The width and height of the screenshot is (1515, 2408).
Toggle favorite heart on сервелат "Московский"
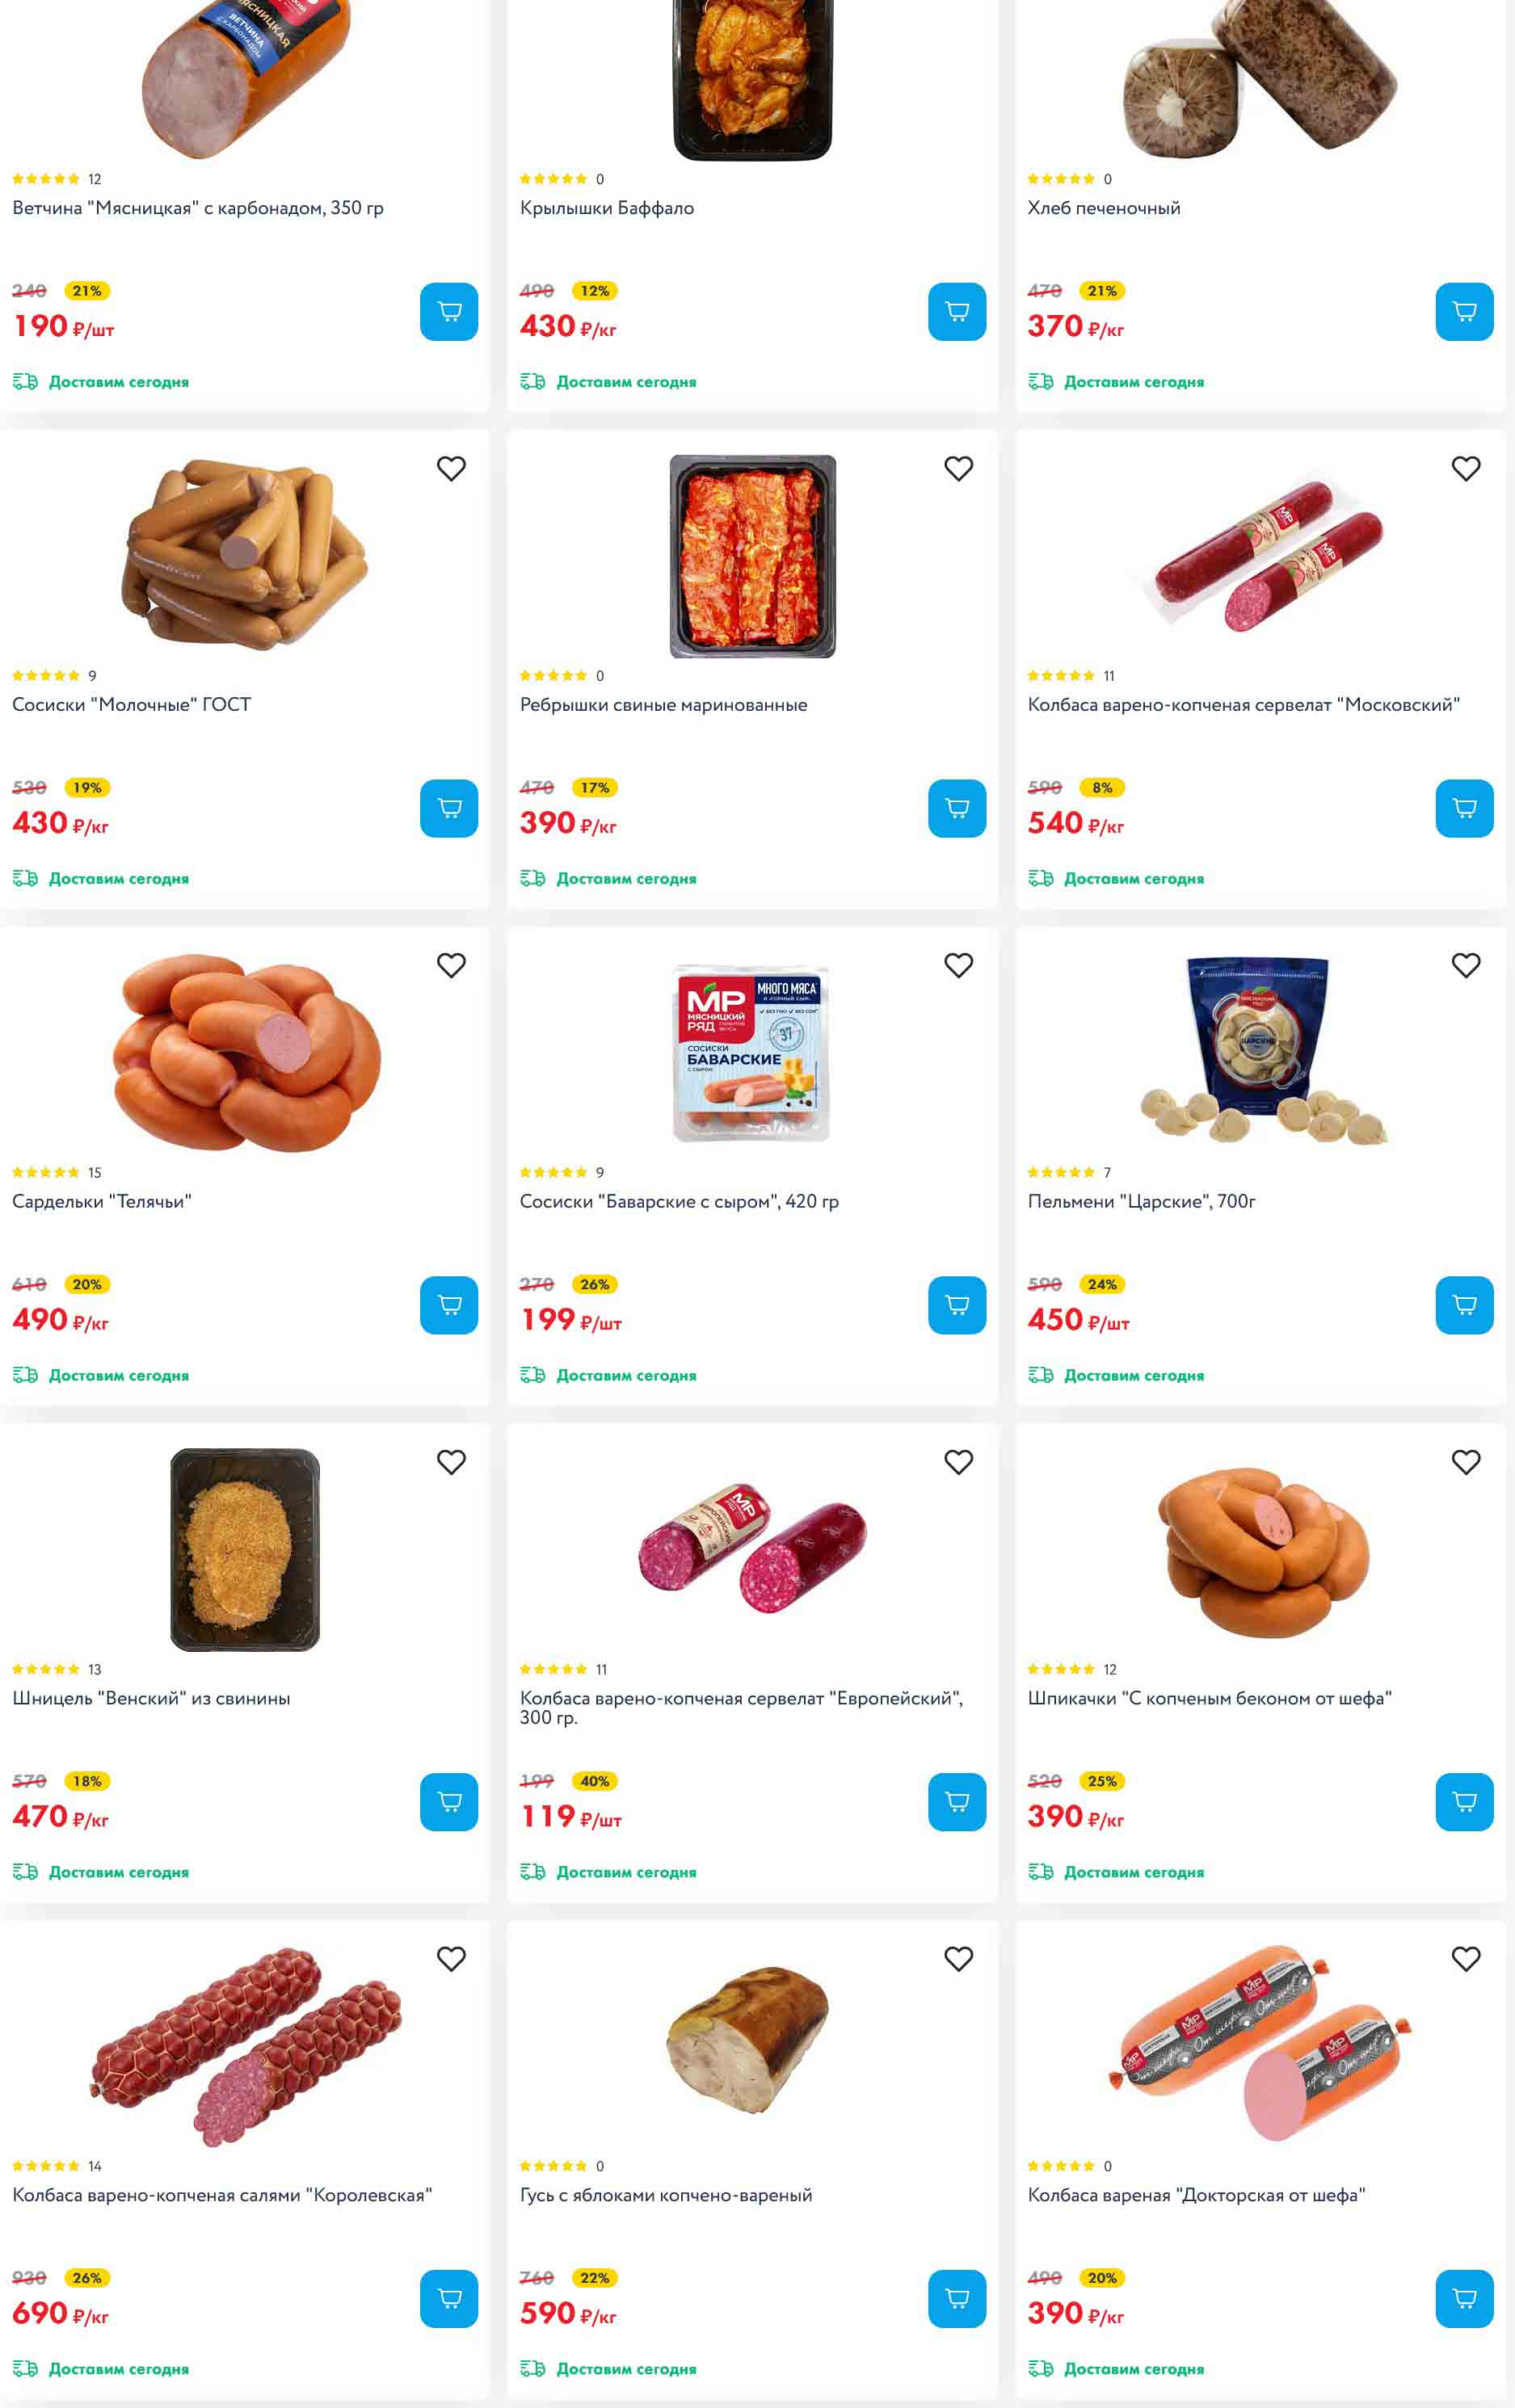pyautogui.click(x=1465, y=468)
